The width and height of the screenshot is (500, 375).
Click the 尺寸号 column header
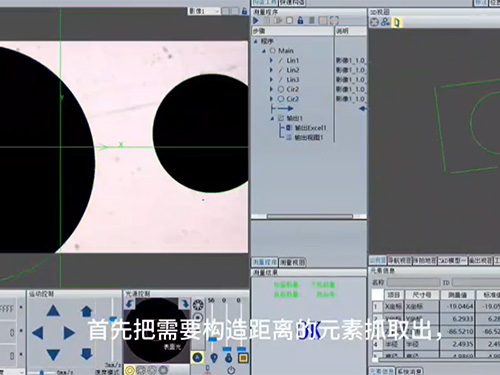click(x=422, y=295)
